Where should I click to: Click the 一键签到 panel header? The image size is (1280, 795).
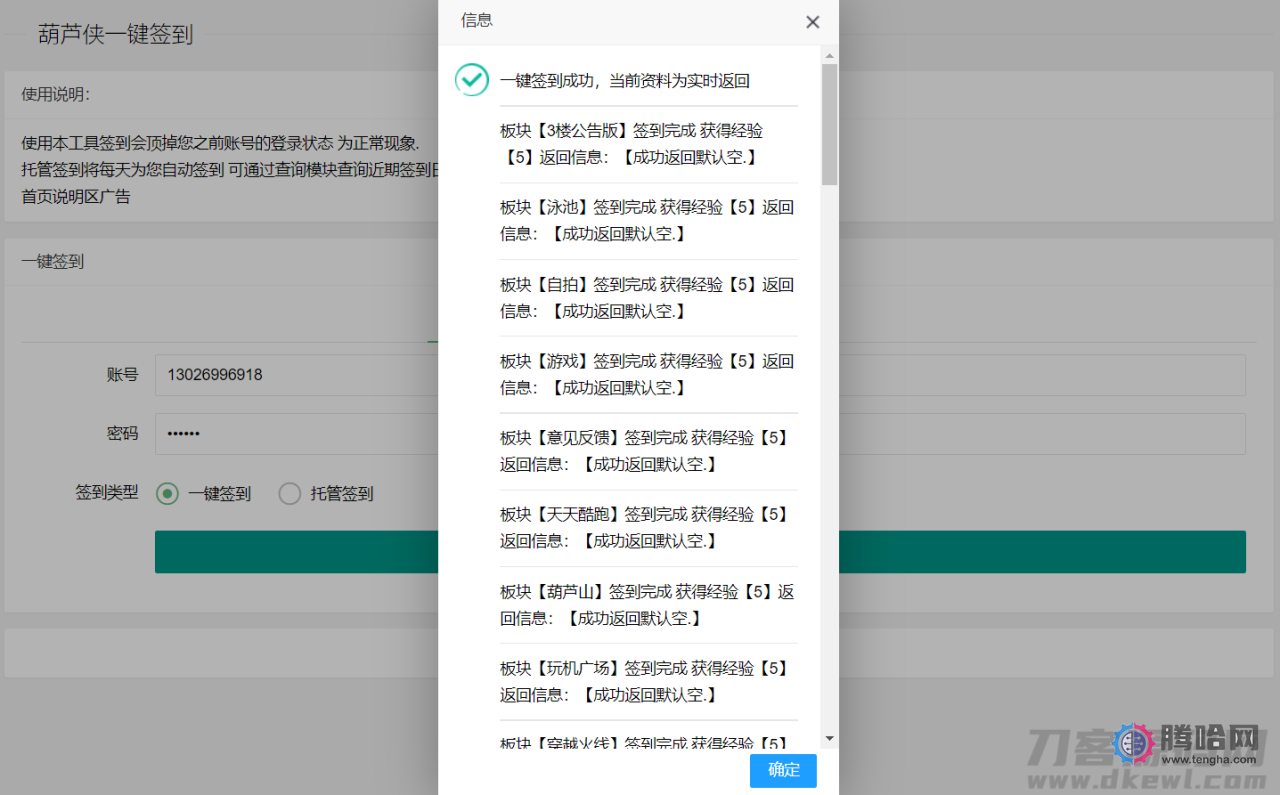click(53, 262)
